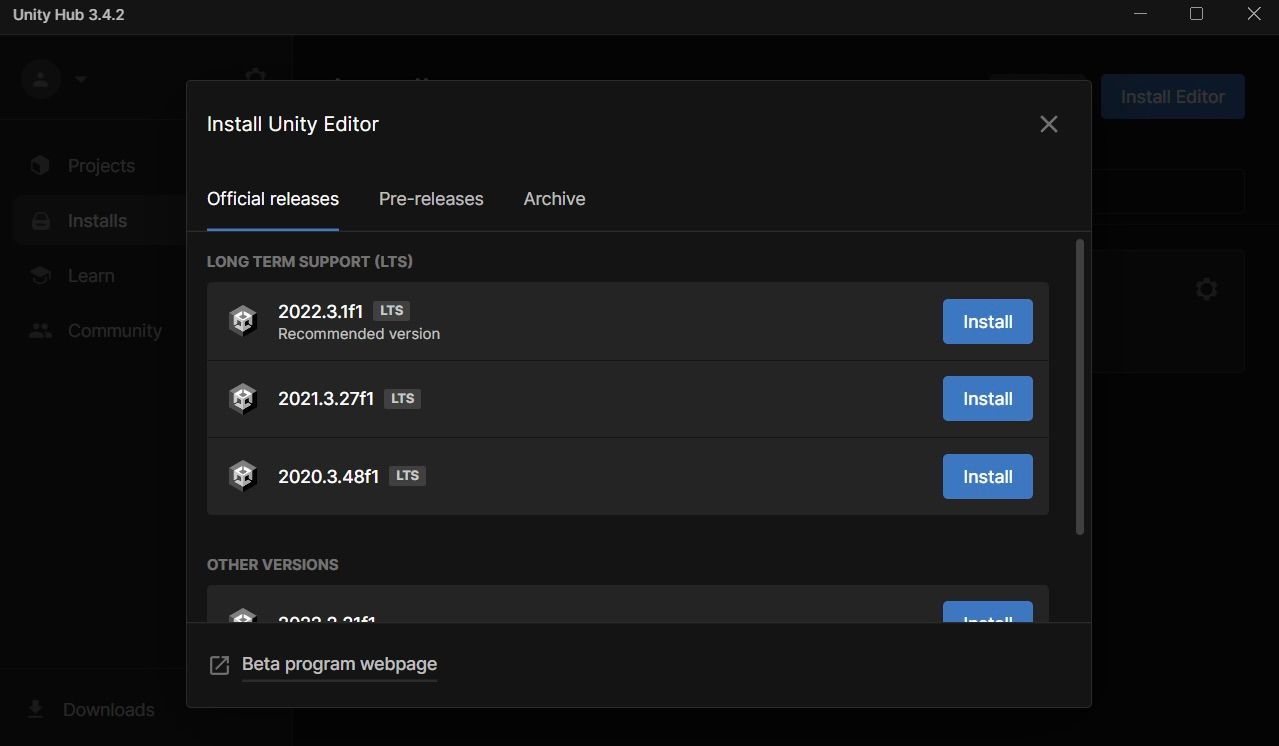Maximize the Unity Hub window
1279x746 pixels.
click(x=1196, y=14)
